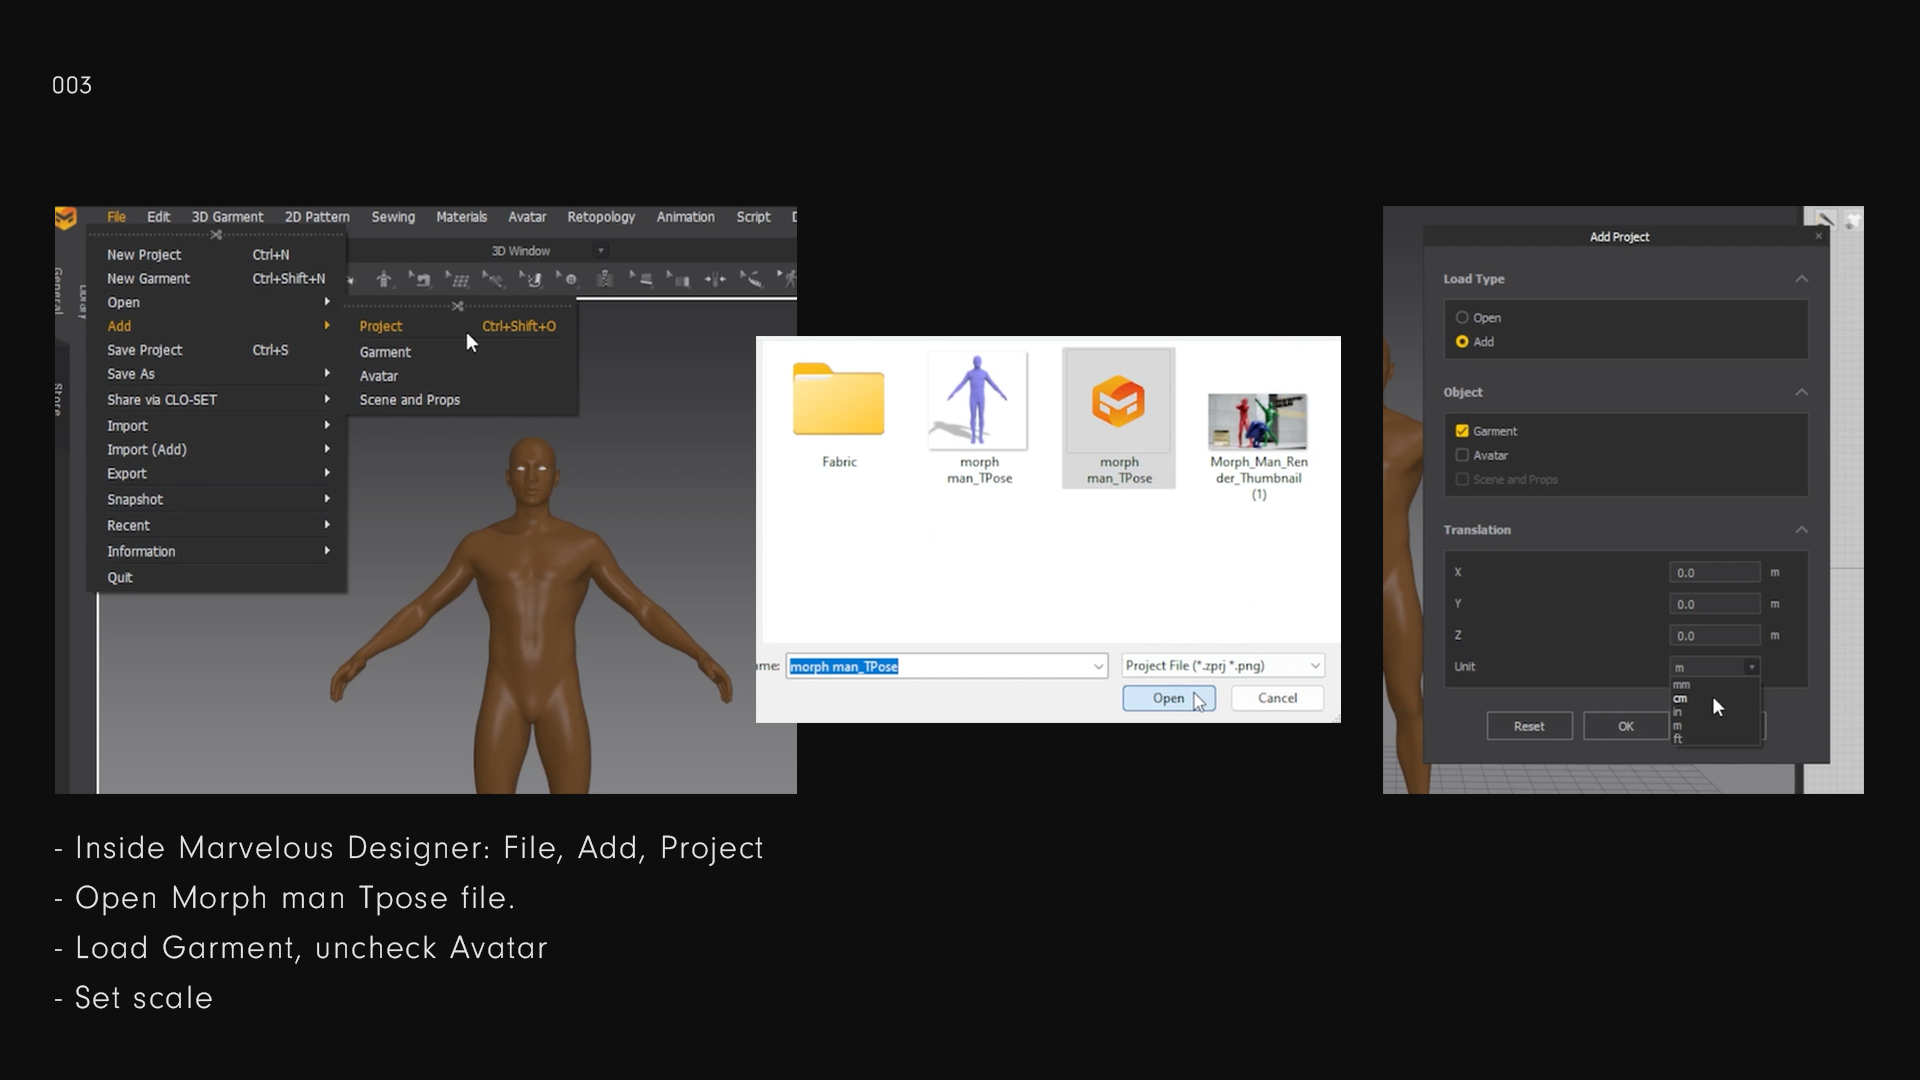Click the walking figure toolbar icon
The image size is (1920, 1080).
787,279
